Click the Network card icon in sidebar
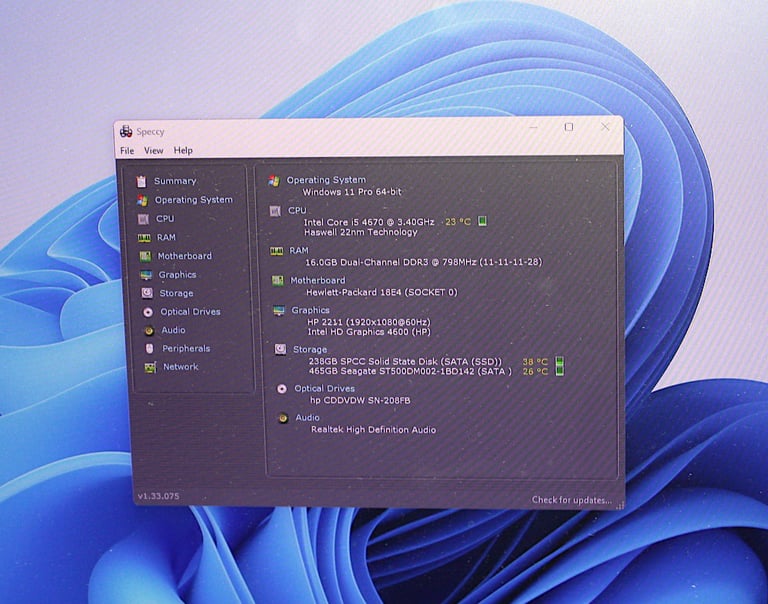The width and height of the screenshot is (768, 604). point(150,367)
